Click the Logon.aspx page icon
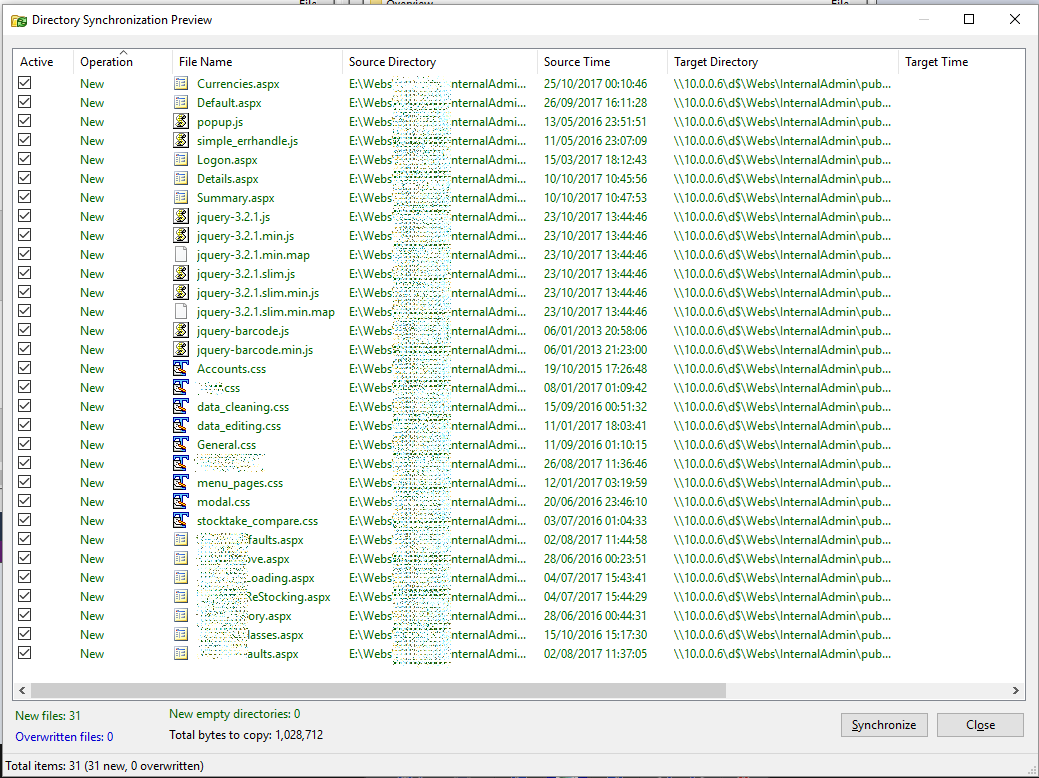The width and height of the screenshot is (1039, 778). 181,159
